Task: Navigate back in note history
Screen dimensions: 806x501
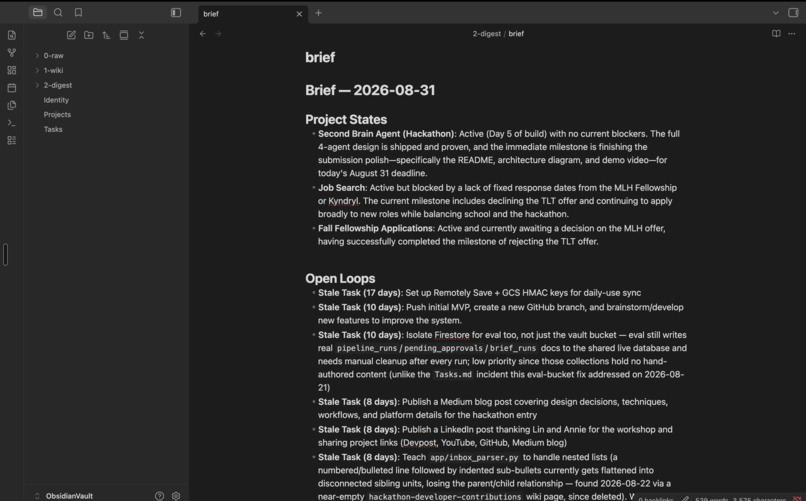Action: click(203, 34)
